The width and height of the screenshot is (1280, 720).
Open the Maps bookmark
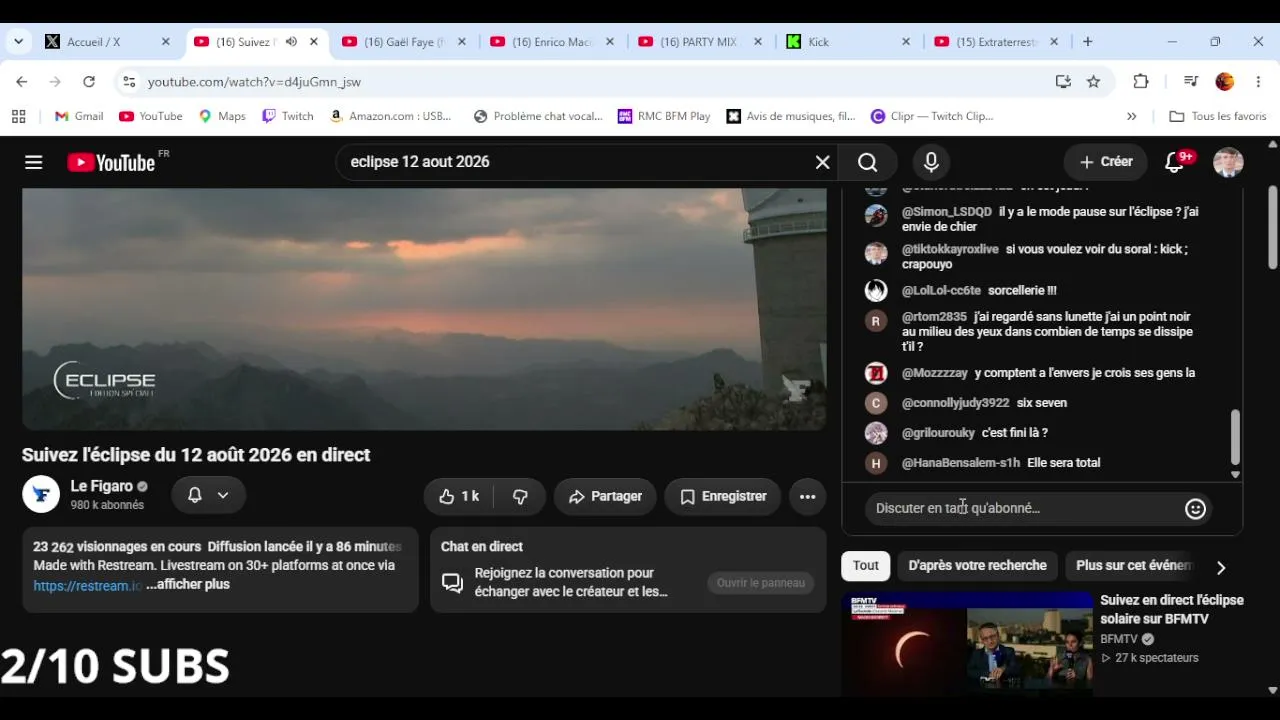[222, 116]
